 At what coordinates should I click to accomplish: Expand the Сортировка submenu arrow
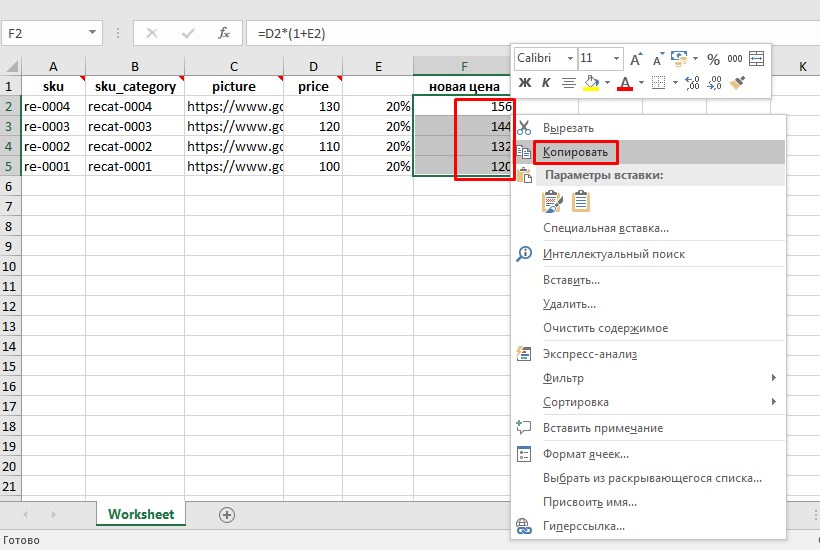point(774,402)
